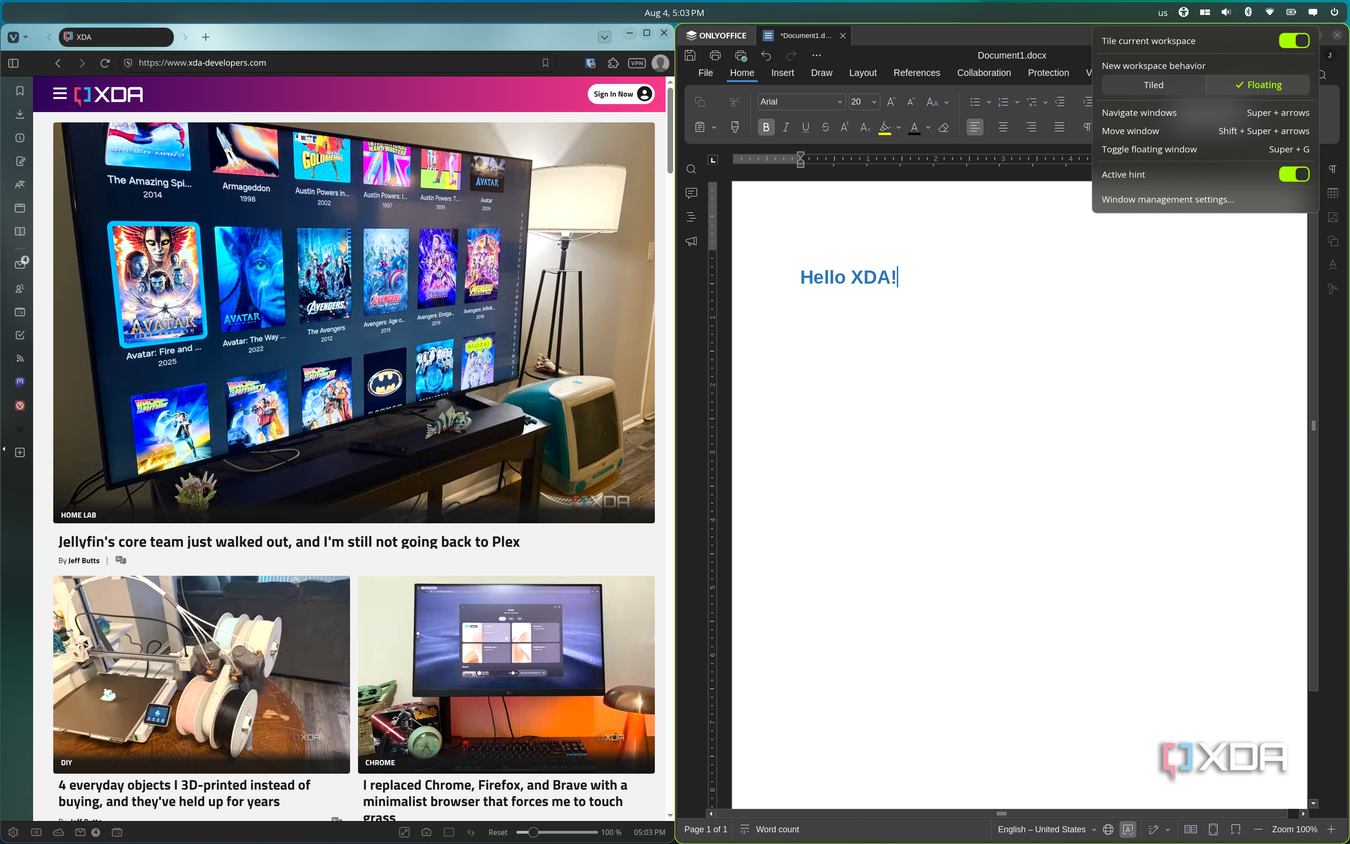
Task: Click the yellow highlight color swatch
Action: pos(884,127)
